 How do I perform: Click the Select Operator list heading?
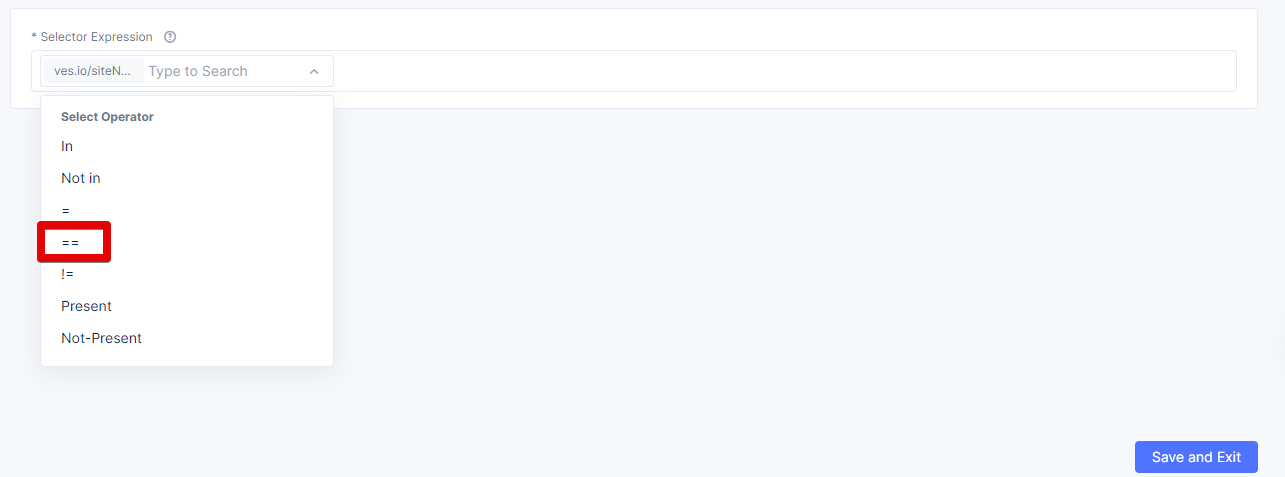[x=107, y=117]
